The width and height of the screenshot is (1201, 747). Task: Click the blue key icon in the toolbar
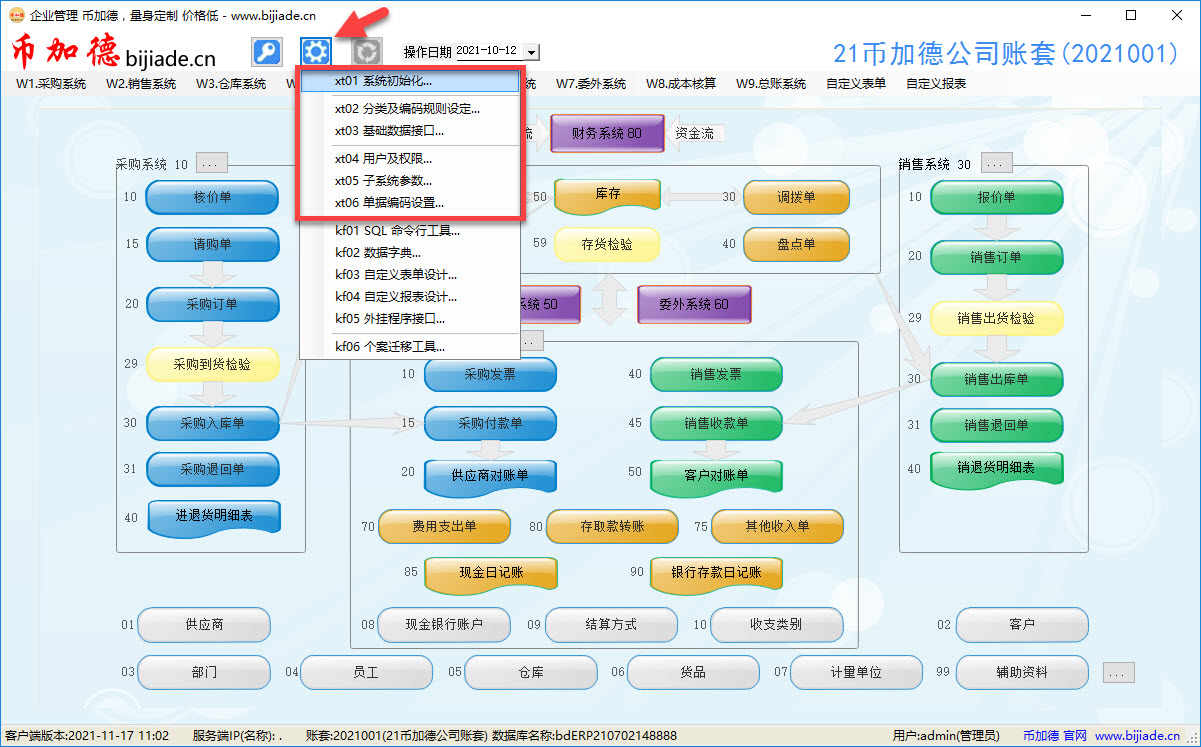click(x=266, y=51)
